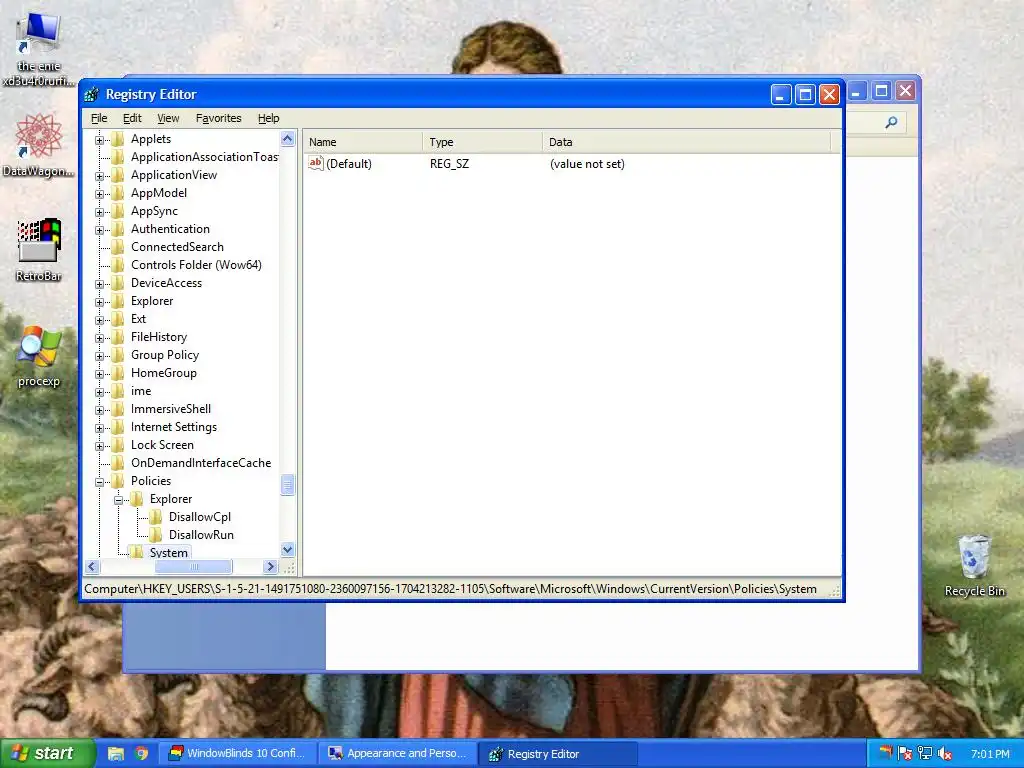Expand the Authentication key

(x=99, y=230)
